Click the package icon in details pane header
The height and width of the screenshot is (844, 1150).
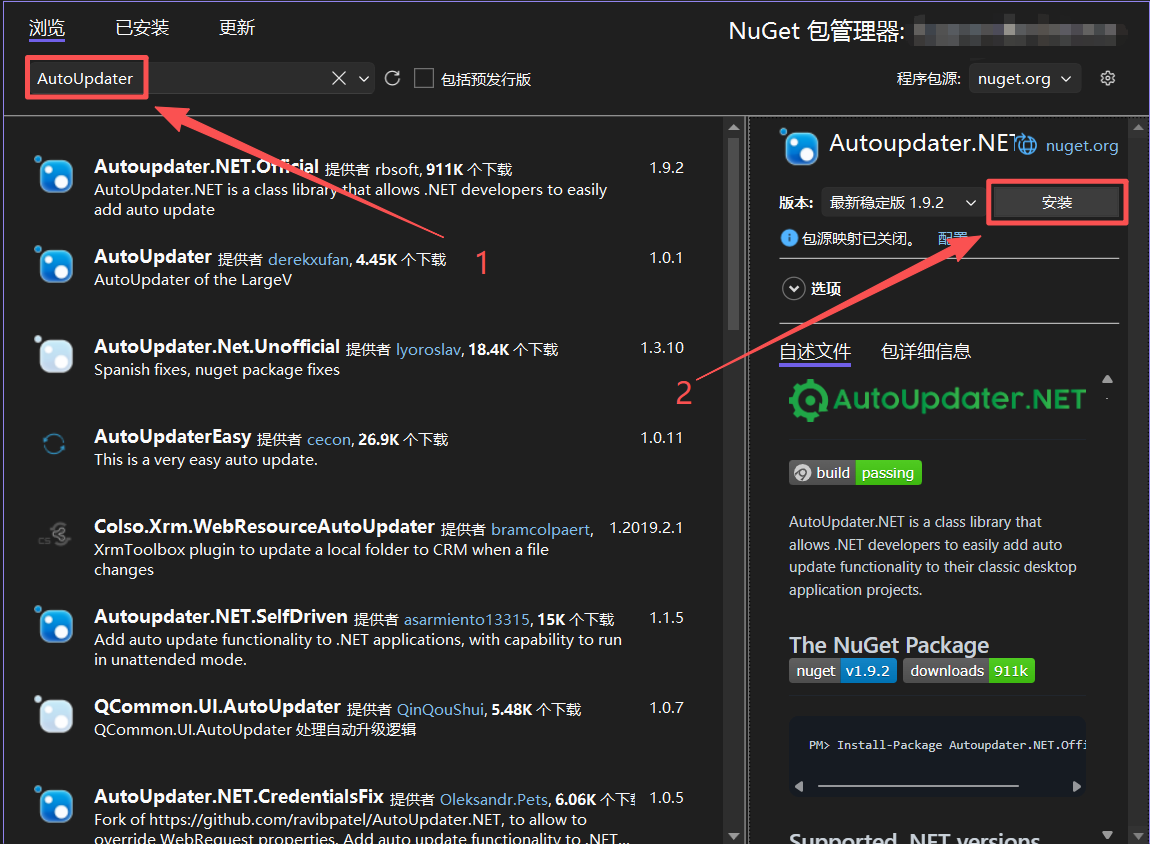801,148
